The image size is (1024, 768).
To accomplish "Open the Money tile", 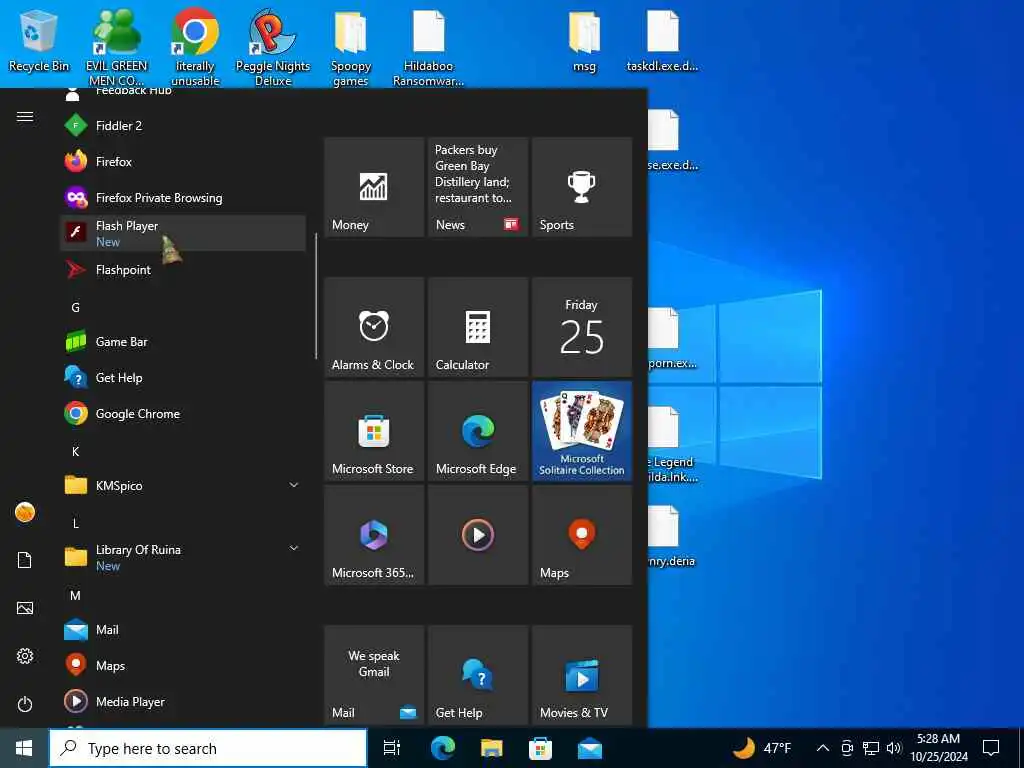I will tap(374, 187).
